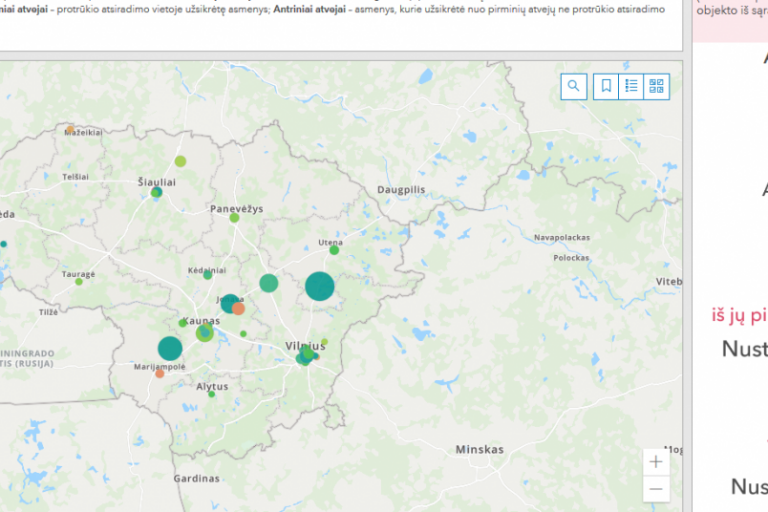Zoom in with the plus button

click(x=656, y=462)
